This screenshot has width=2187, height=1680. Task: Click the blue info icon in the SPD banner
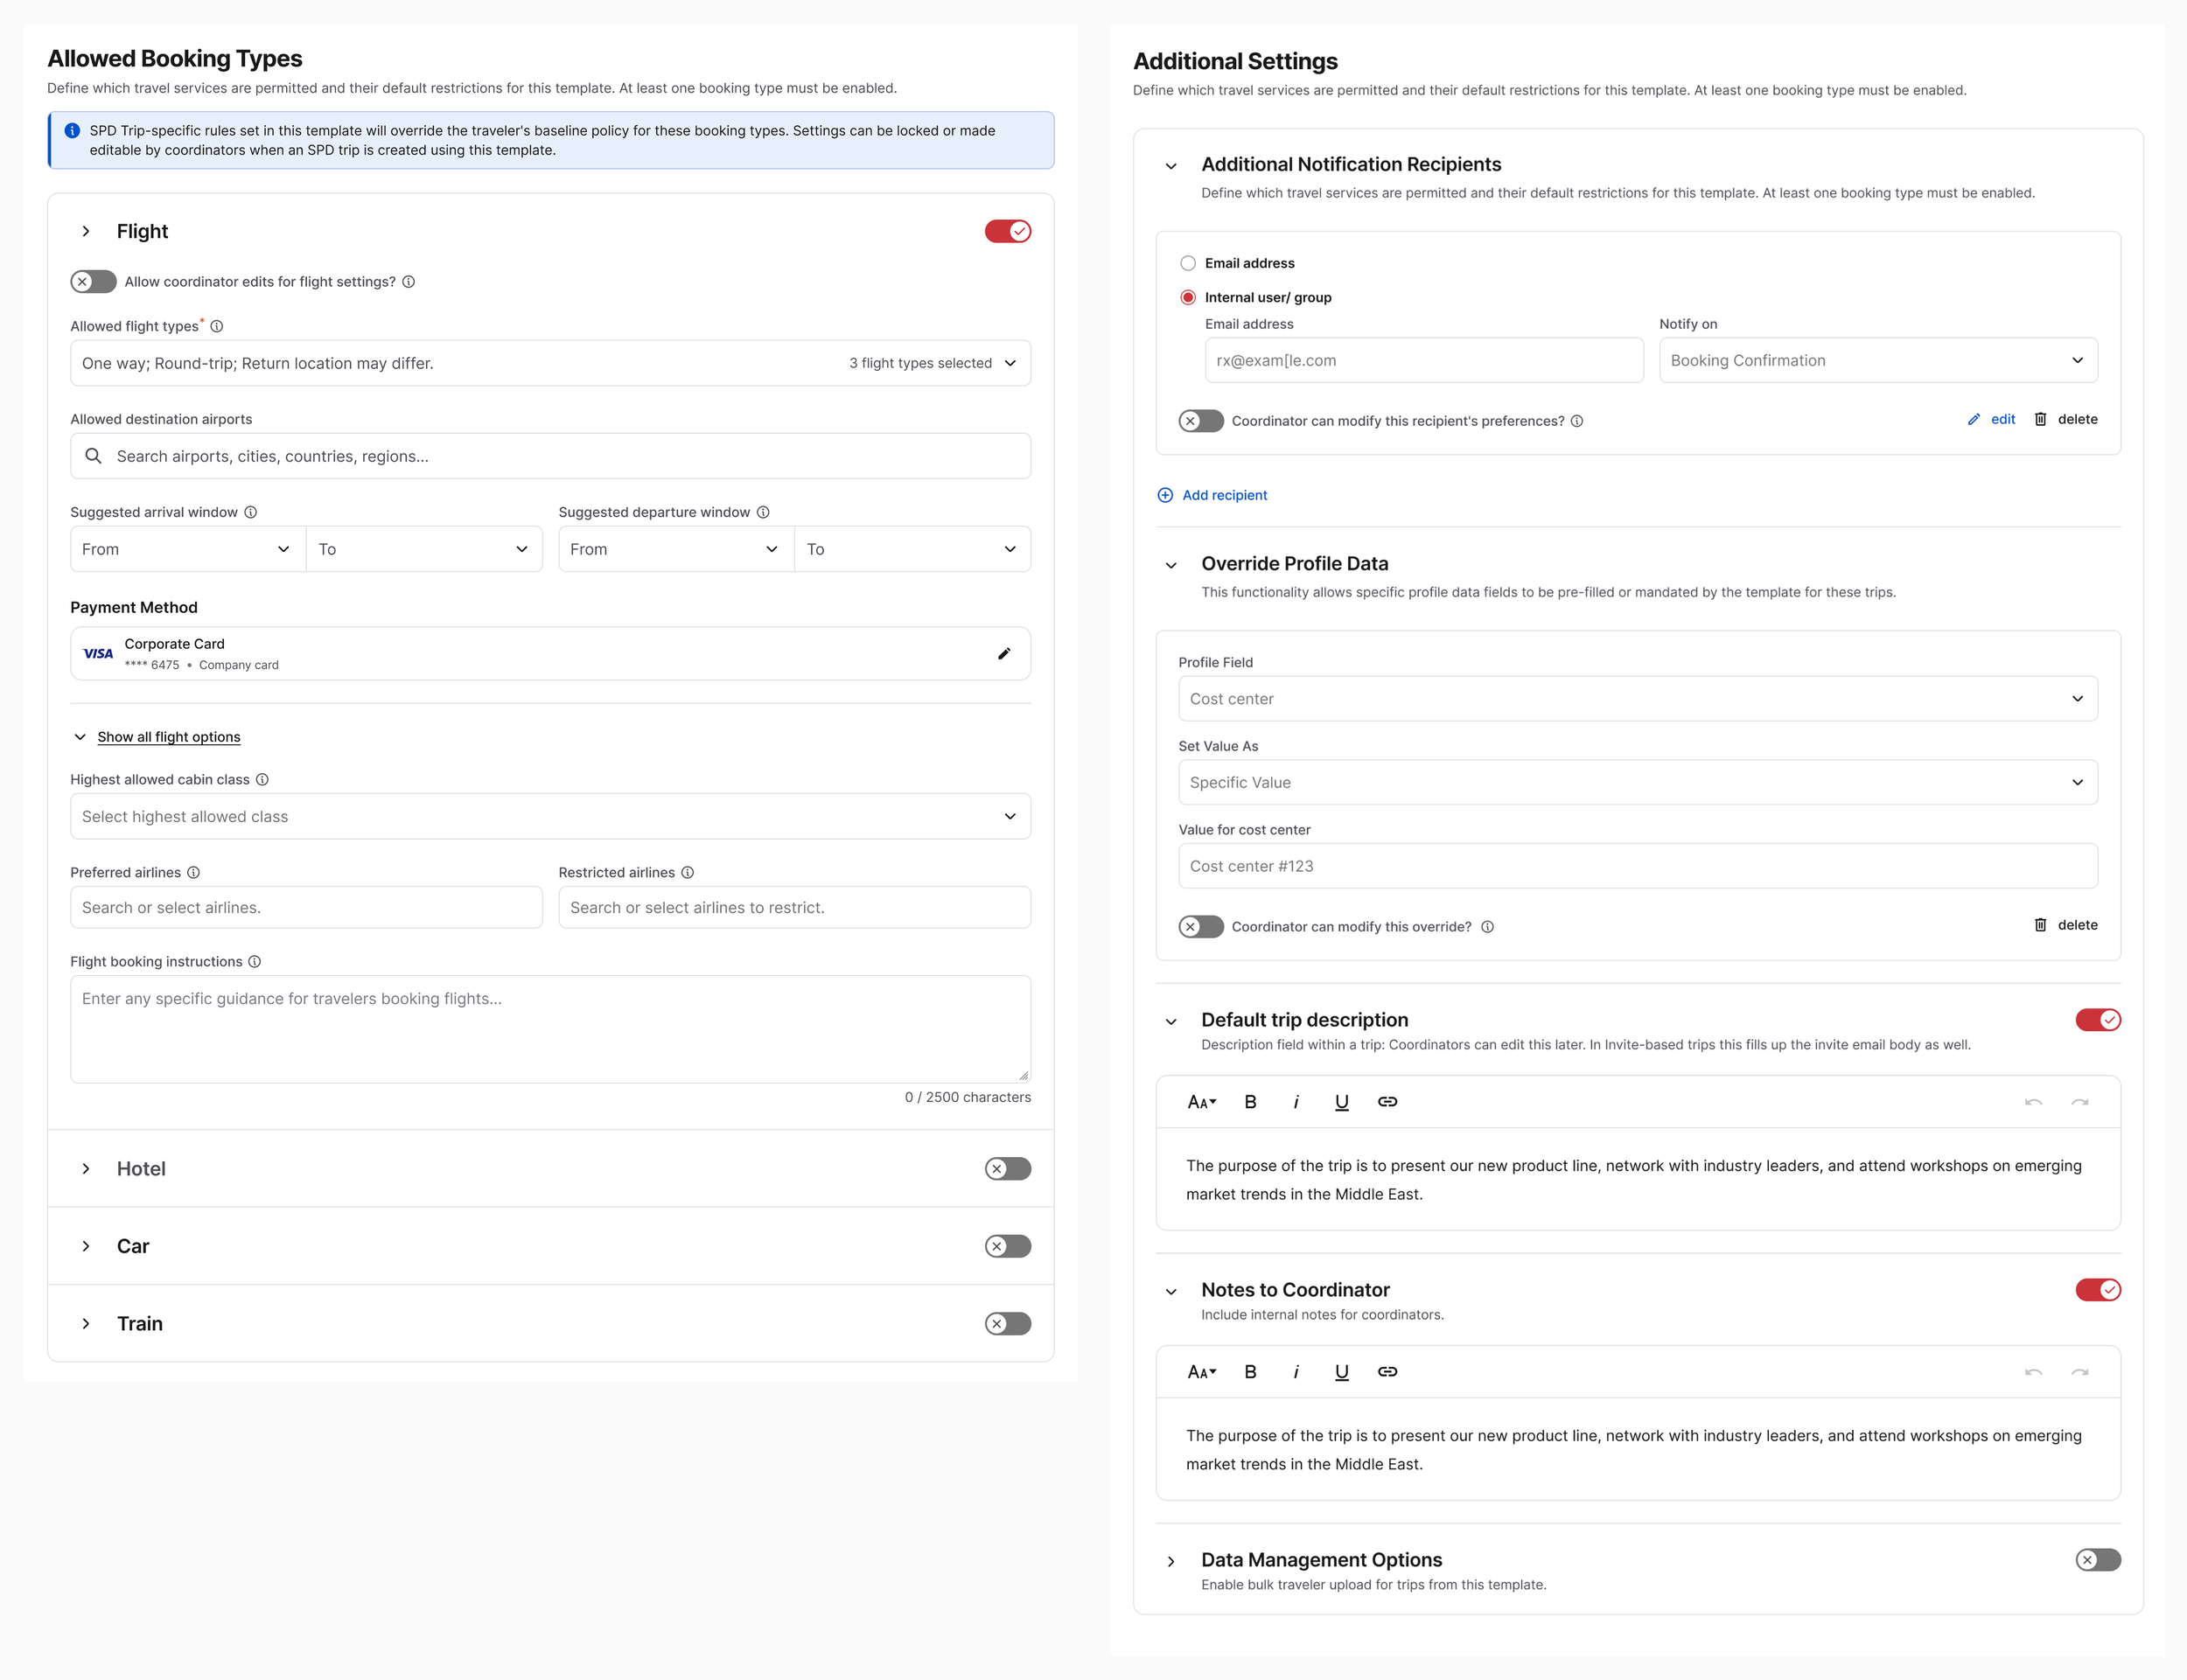[x=72, y=131]
